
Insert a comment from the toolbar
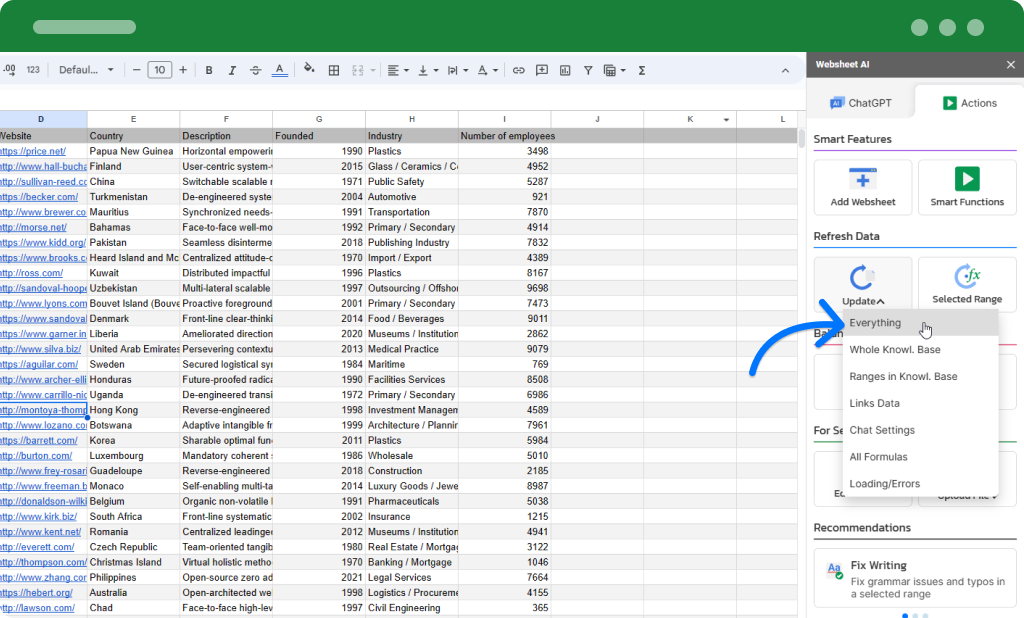[x=542, y=70]
